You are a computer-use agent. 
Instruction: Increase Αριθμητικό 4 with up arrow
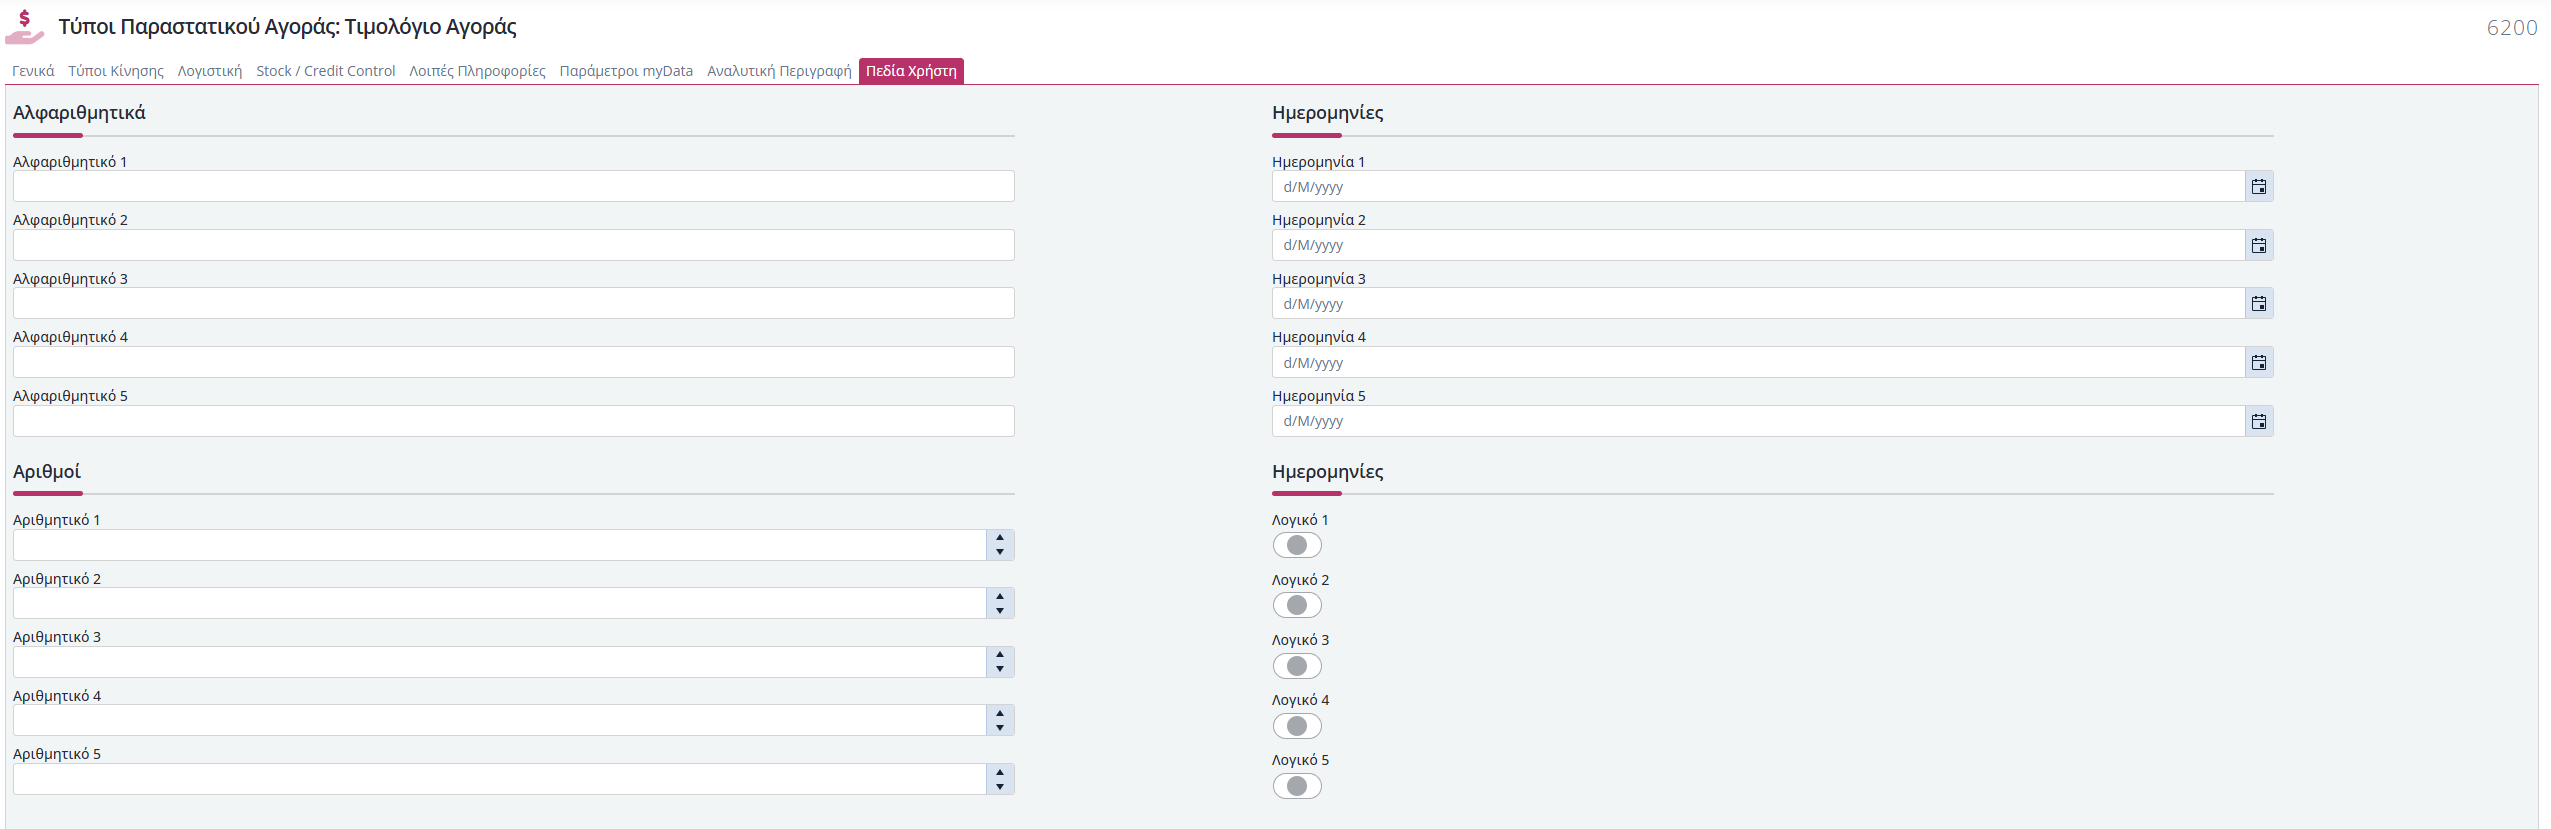point(1000,713)
